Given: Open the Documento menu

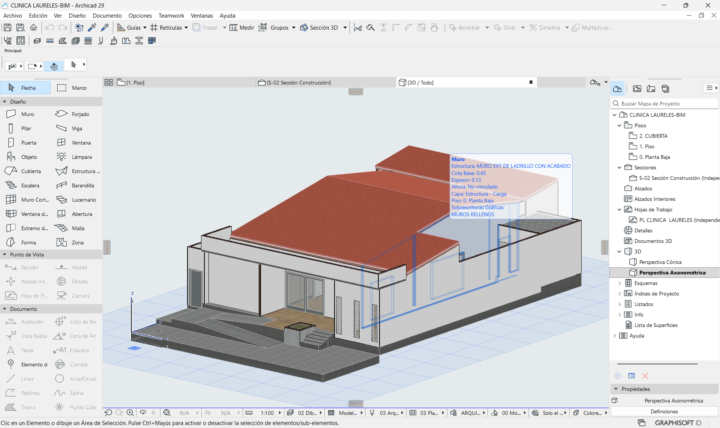Looking at the screenshot, I should pyautogui.click(x=107, y=16).
